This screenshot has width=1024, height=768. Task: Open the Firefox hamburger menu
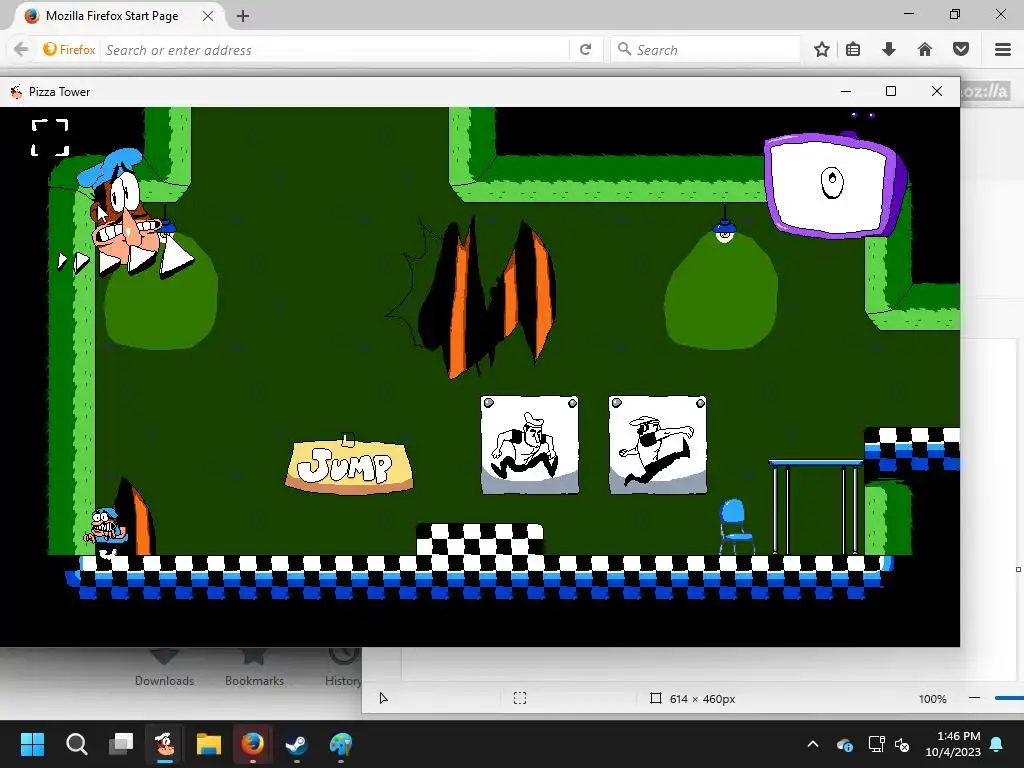click(x=1003, y=50)
